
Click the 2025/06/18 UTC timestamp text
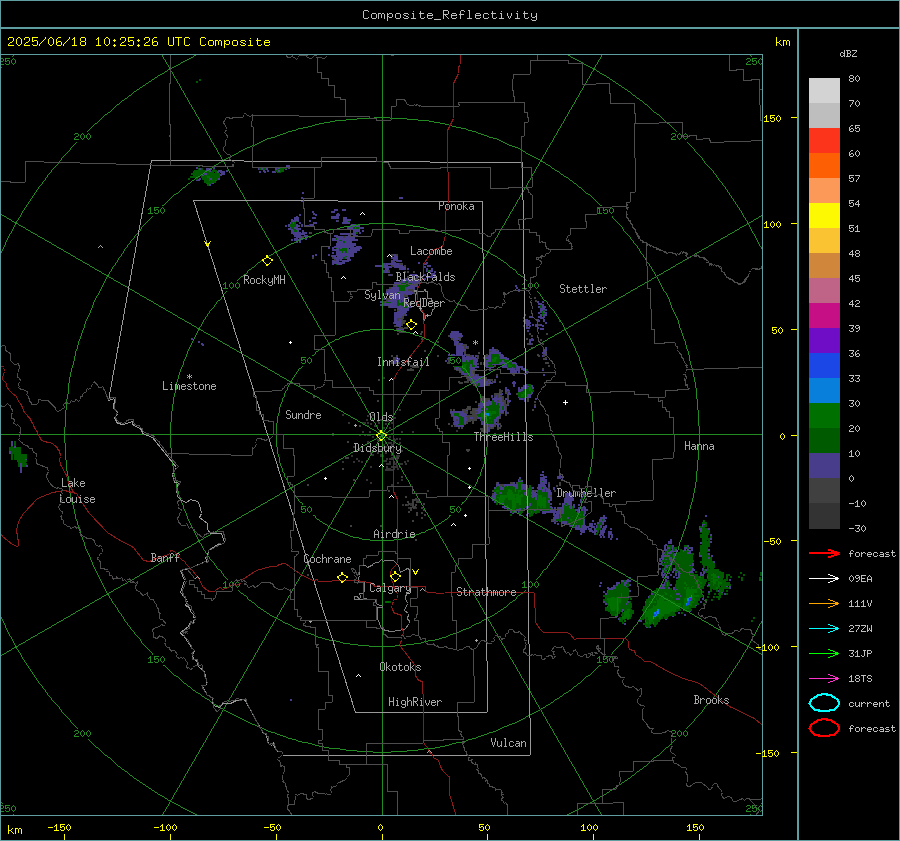point(138,42)
